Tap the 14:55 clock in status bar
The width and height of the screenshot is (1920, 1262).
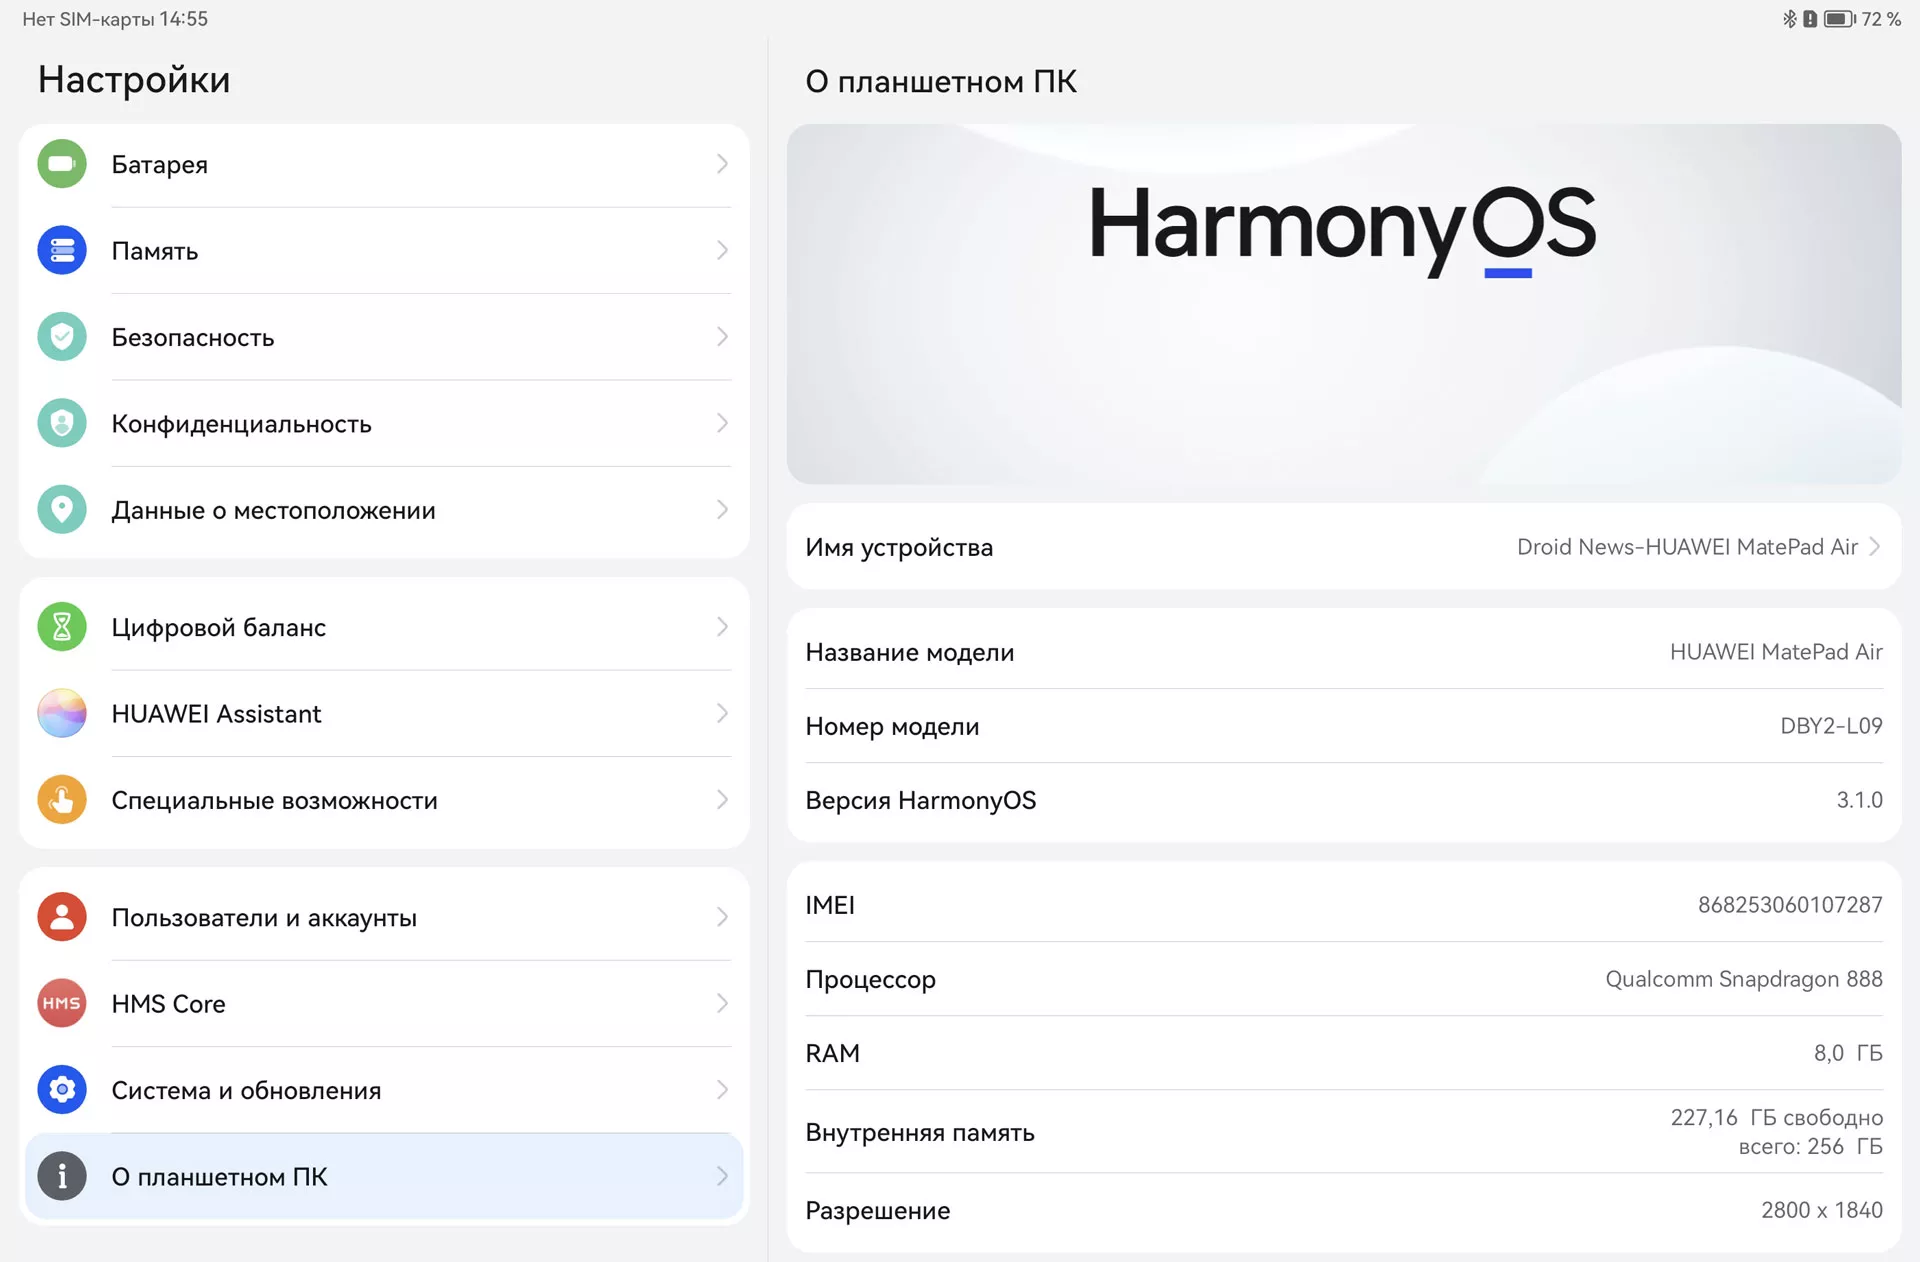(184, 19)
